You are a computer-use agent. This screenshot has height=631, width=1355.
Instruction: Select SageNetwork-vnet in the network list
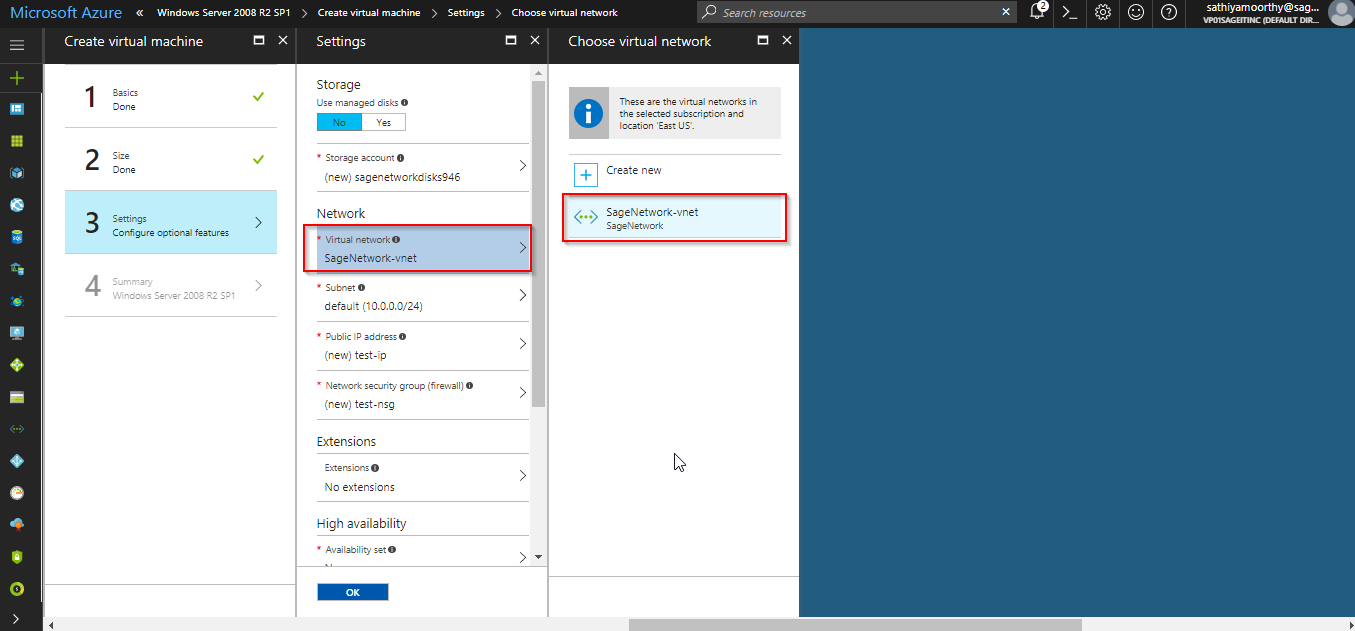675,218
